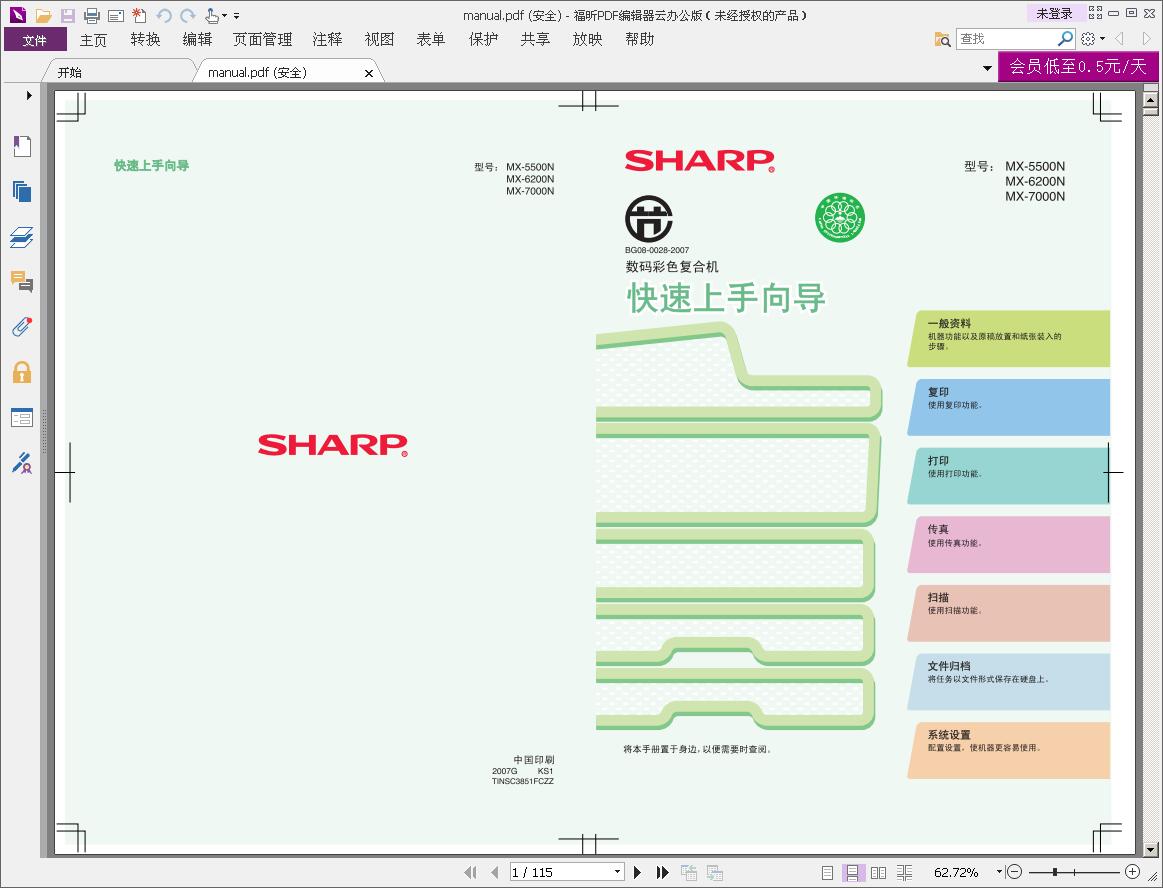Toggle full-screen mode icon near login
Image resolution: width=1163 pixels, height=888 pixels.
(x=1095, y=13)
